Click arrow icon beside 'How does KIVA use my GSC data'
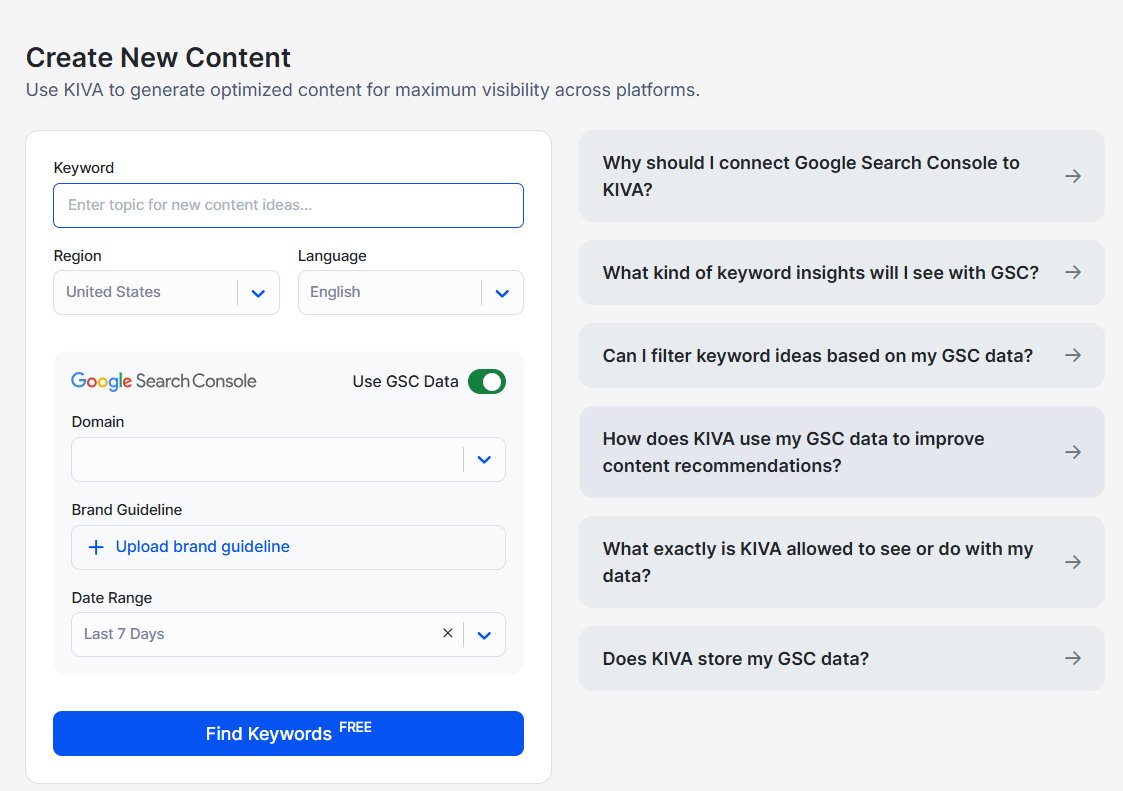 coord(1073,452)
